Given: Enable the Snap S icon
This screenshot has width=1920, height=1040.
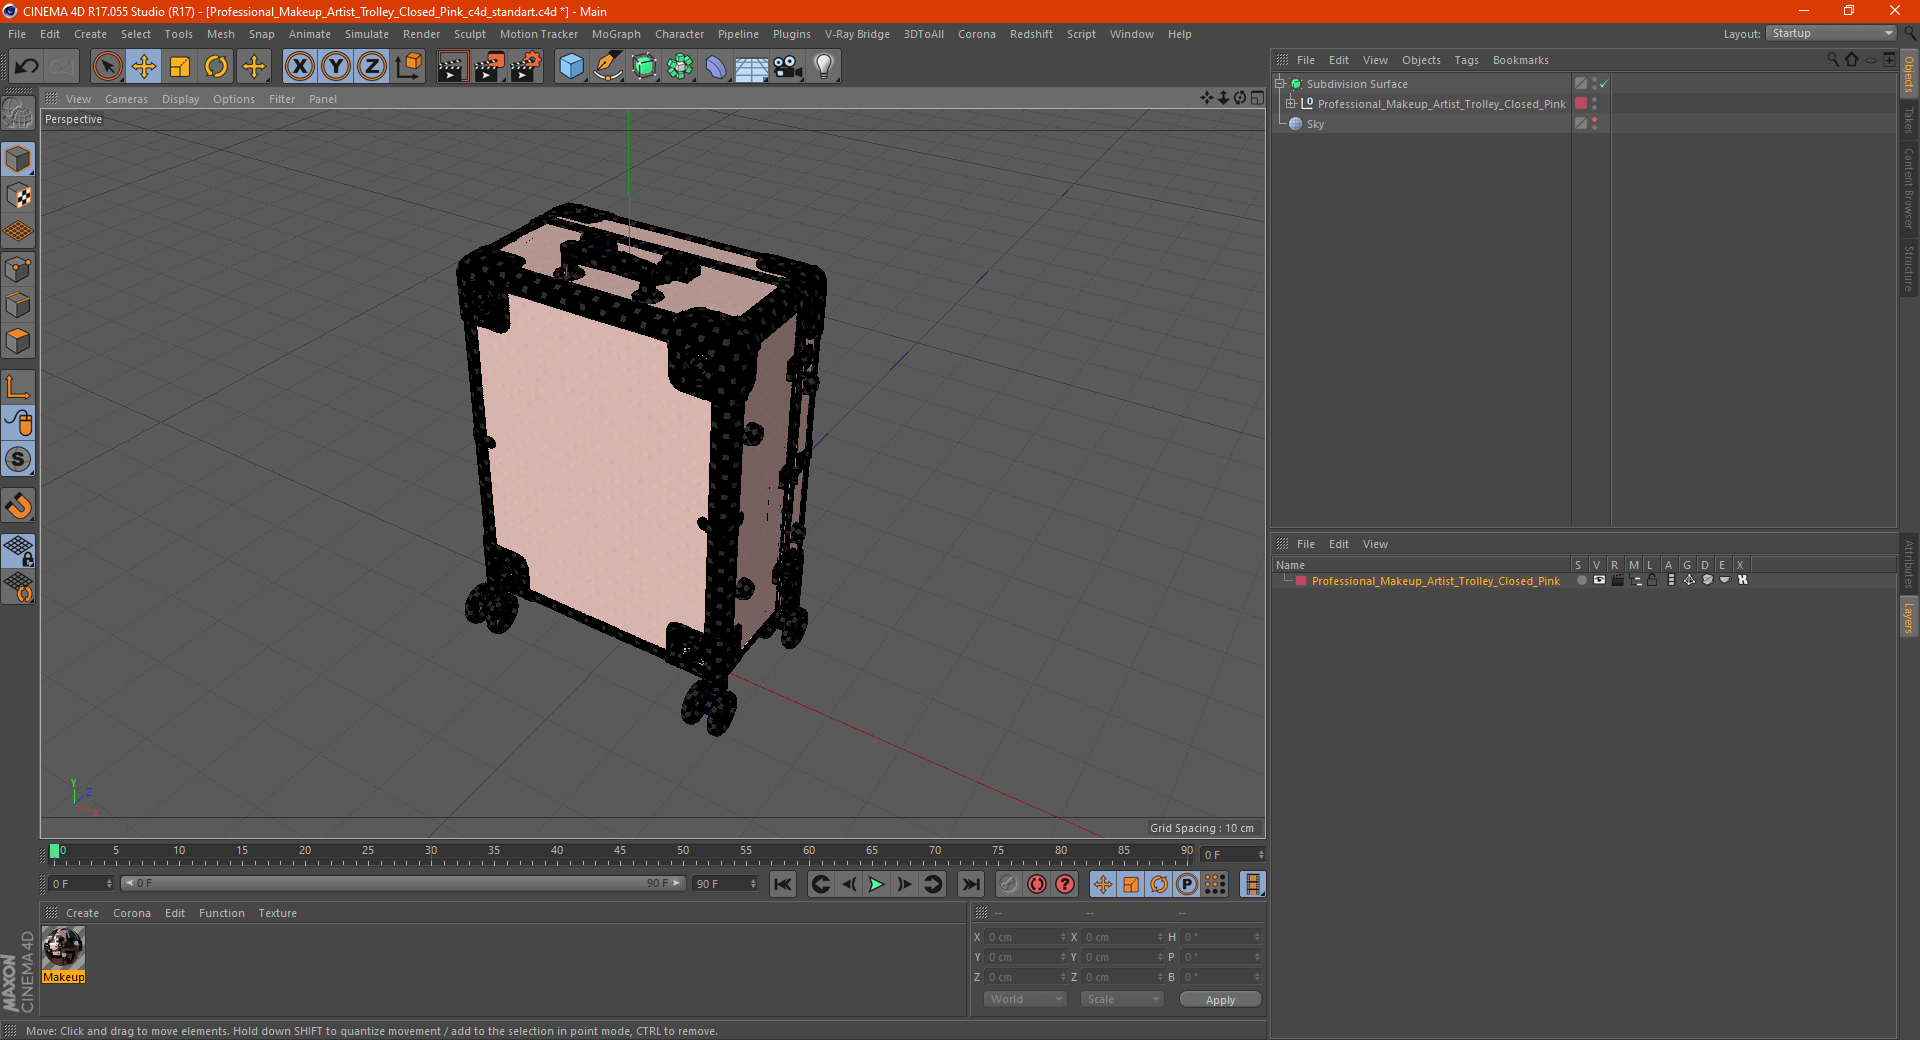Looking at the screenshot, I should 18,460.
